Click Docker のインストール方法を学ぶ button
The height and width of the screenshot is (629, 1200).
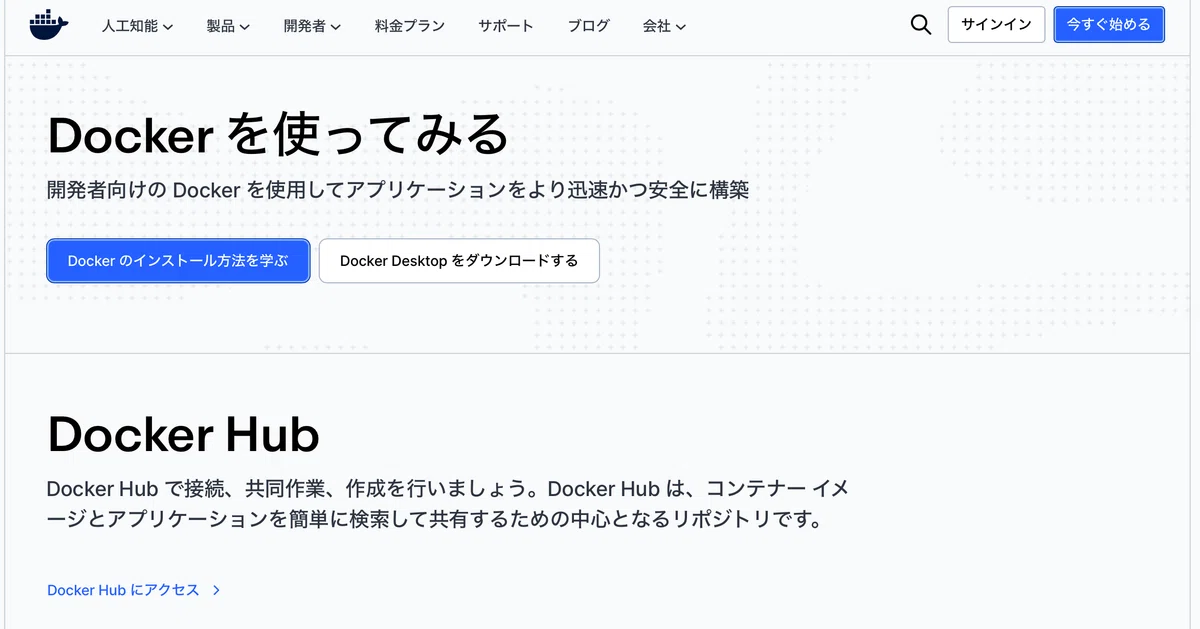(x=178, y=261)
